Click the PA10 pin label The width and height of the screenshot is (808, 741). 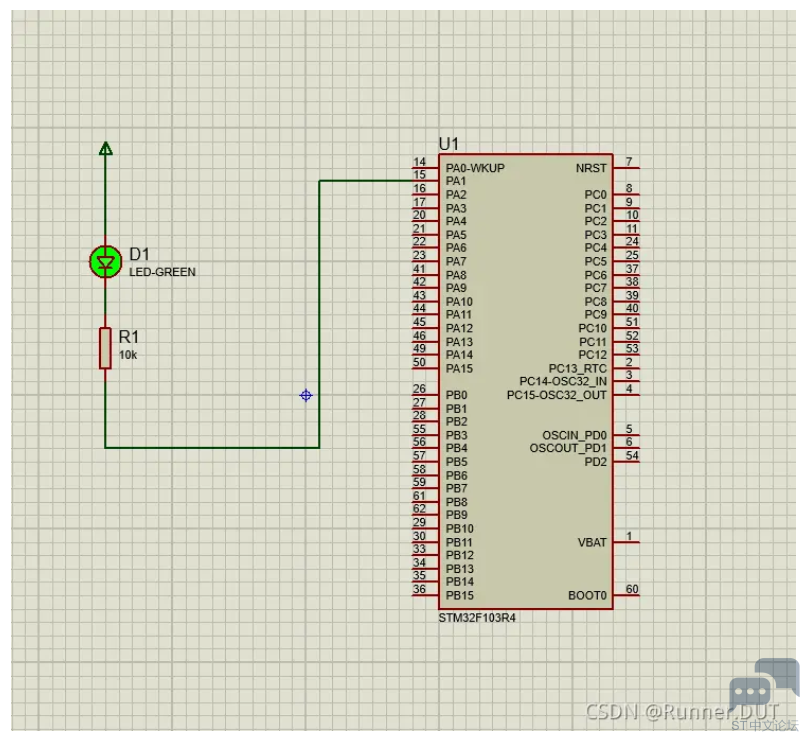point(459,301)
